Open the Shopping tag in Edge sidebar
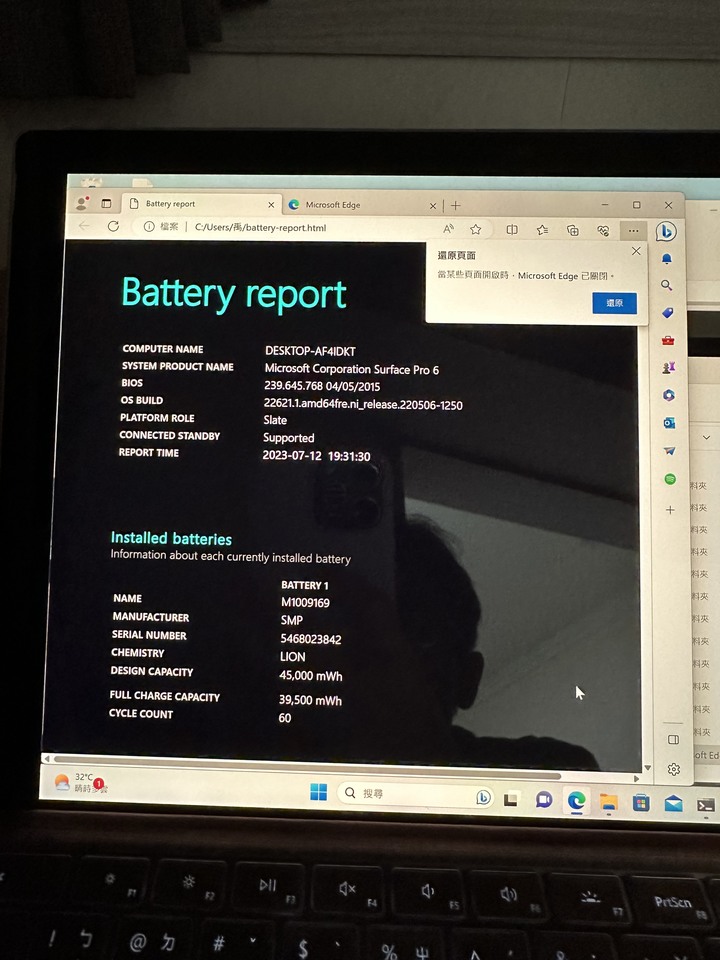720x960 pixels. coord(667,312)
